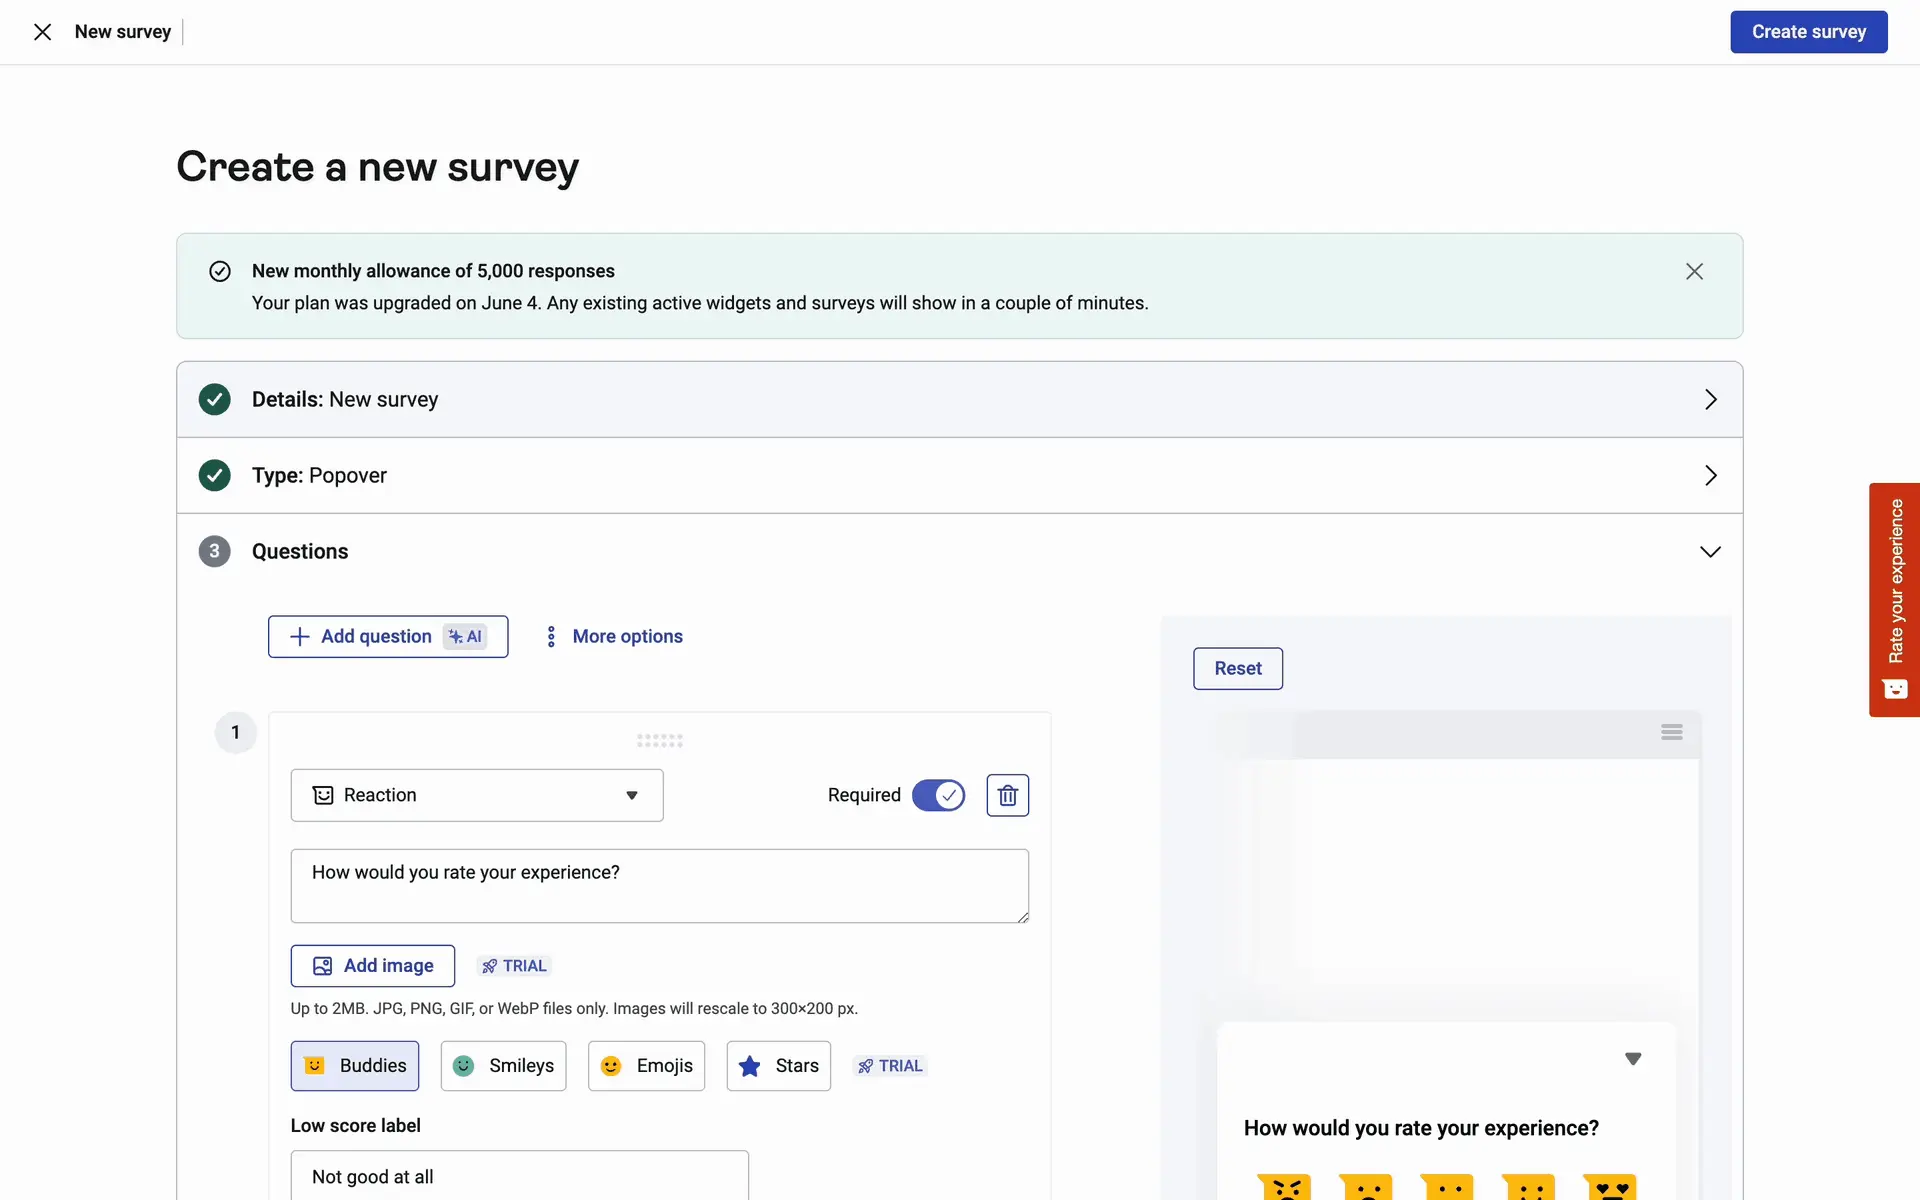Click the drag handle dots on question 1
The height and width of the screenshot is (1200, 1920).
(660, 741)
